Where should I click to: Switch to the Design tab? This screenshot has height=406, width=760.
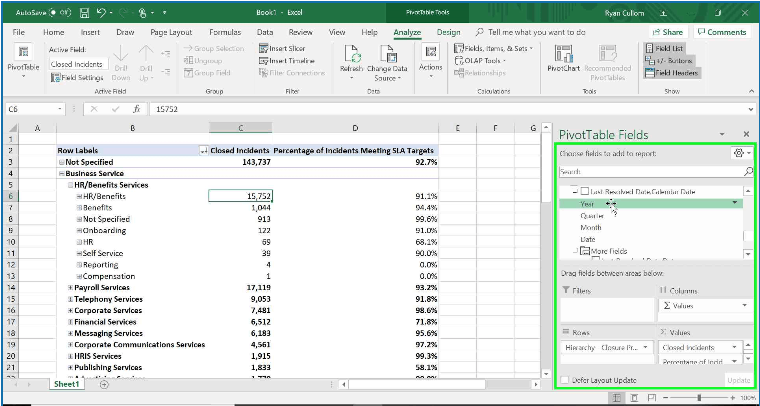coord(448,32)
